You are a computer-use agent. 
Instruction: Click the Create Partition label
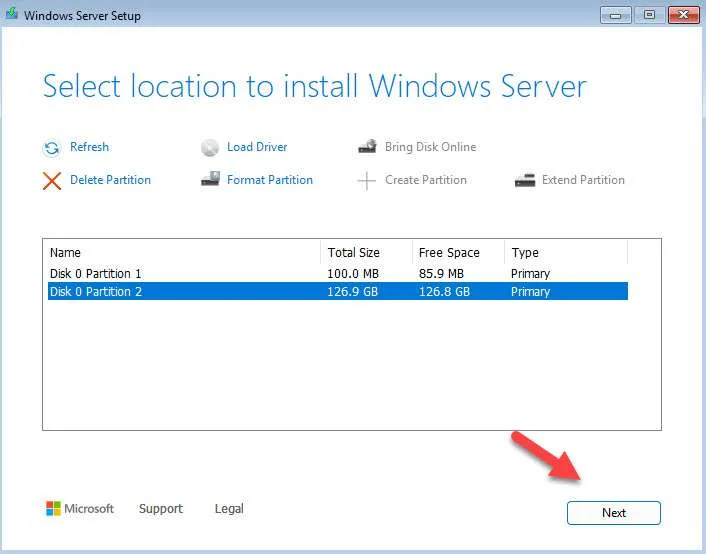pyautogui.click(x=425, y=180)
